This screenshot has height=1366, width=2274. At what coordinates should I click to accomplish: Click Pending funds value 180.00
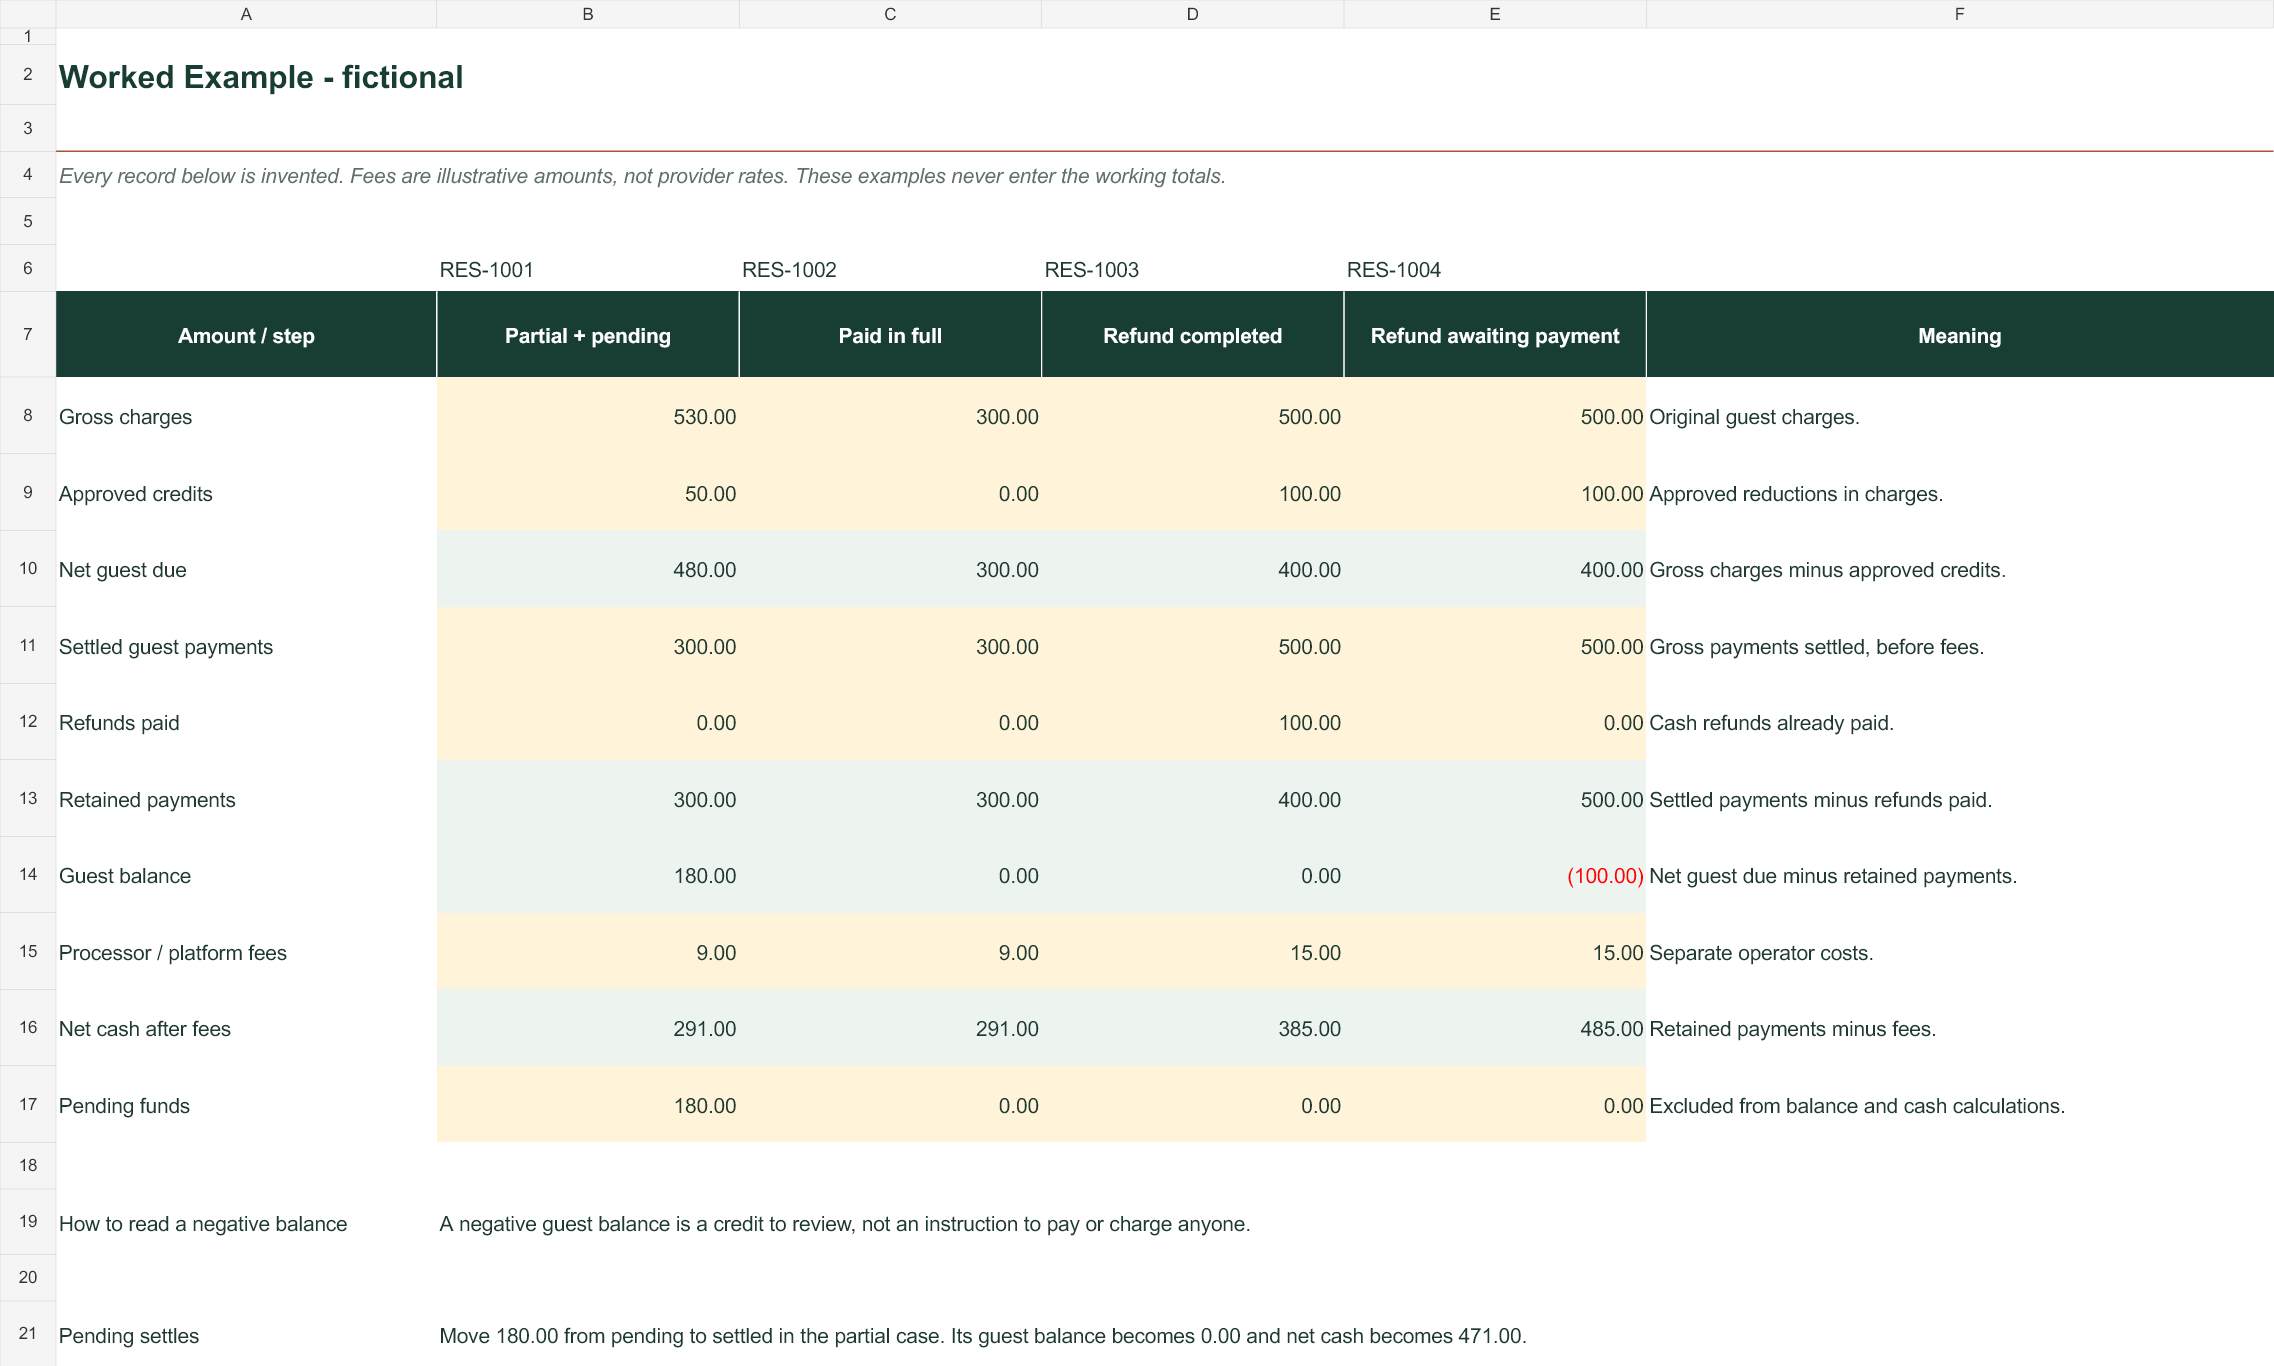588,1105
